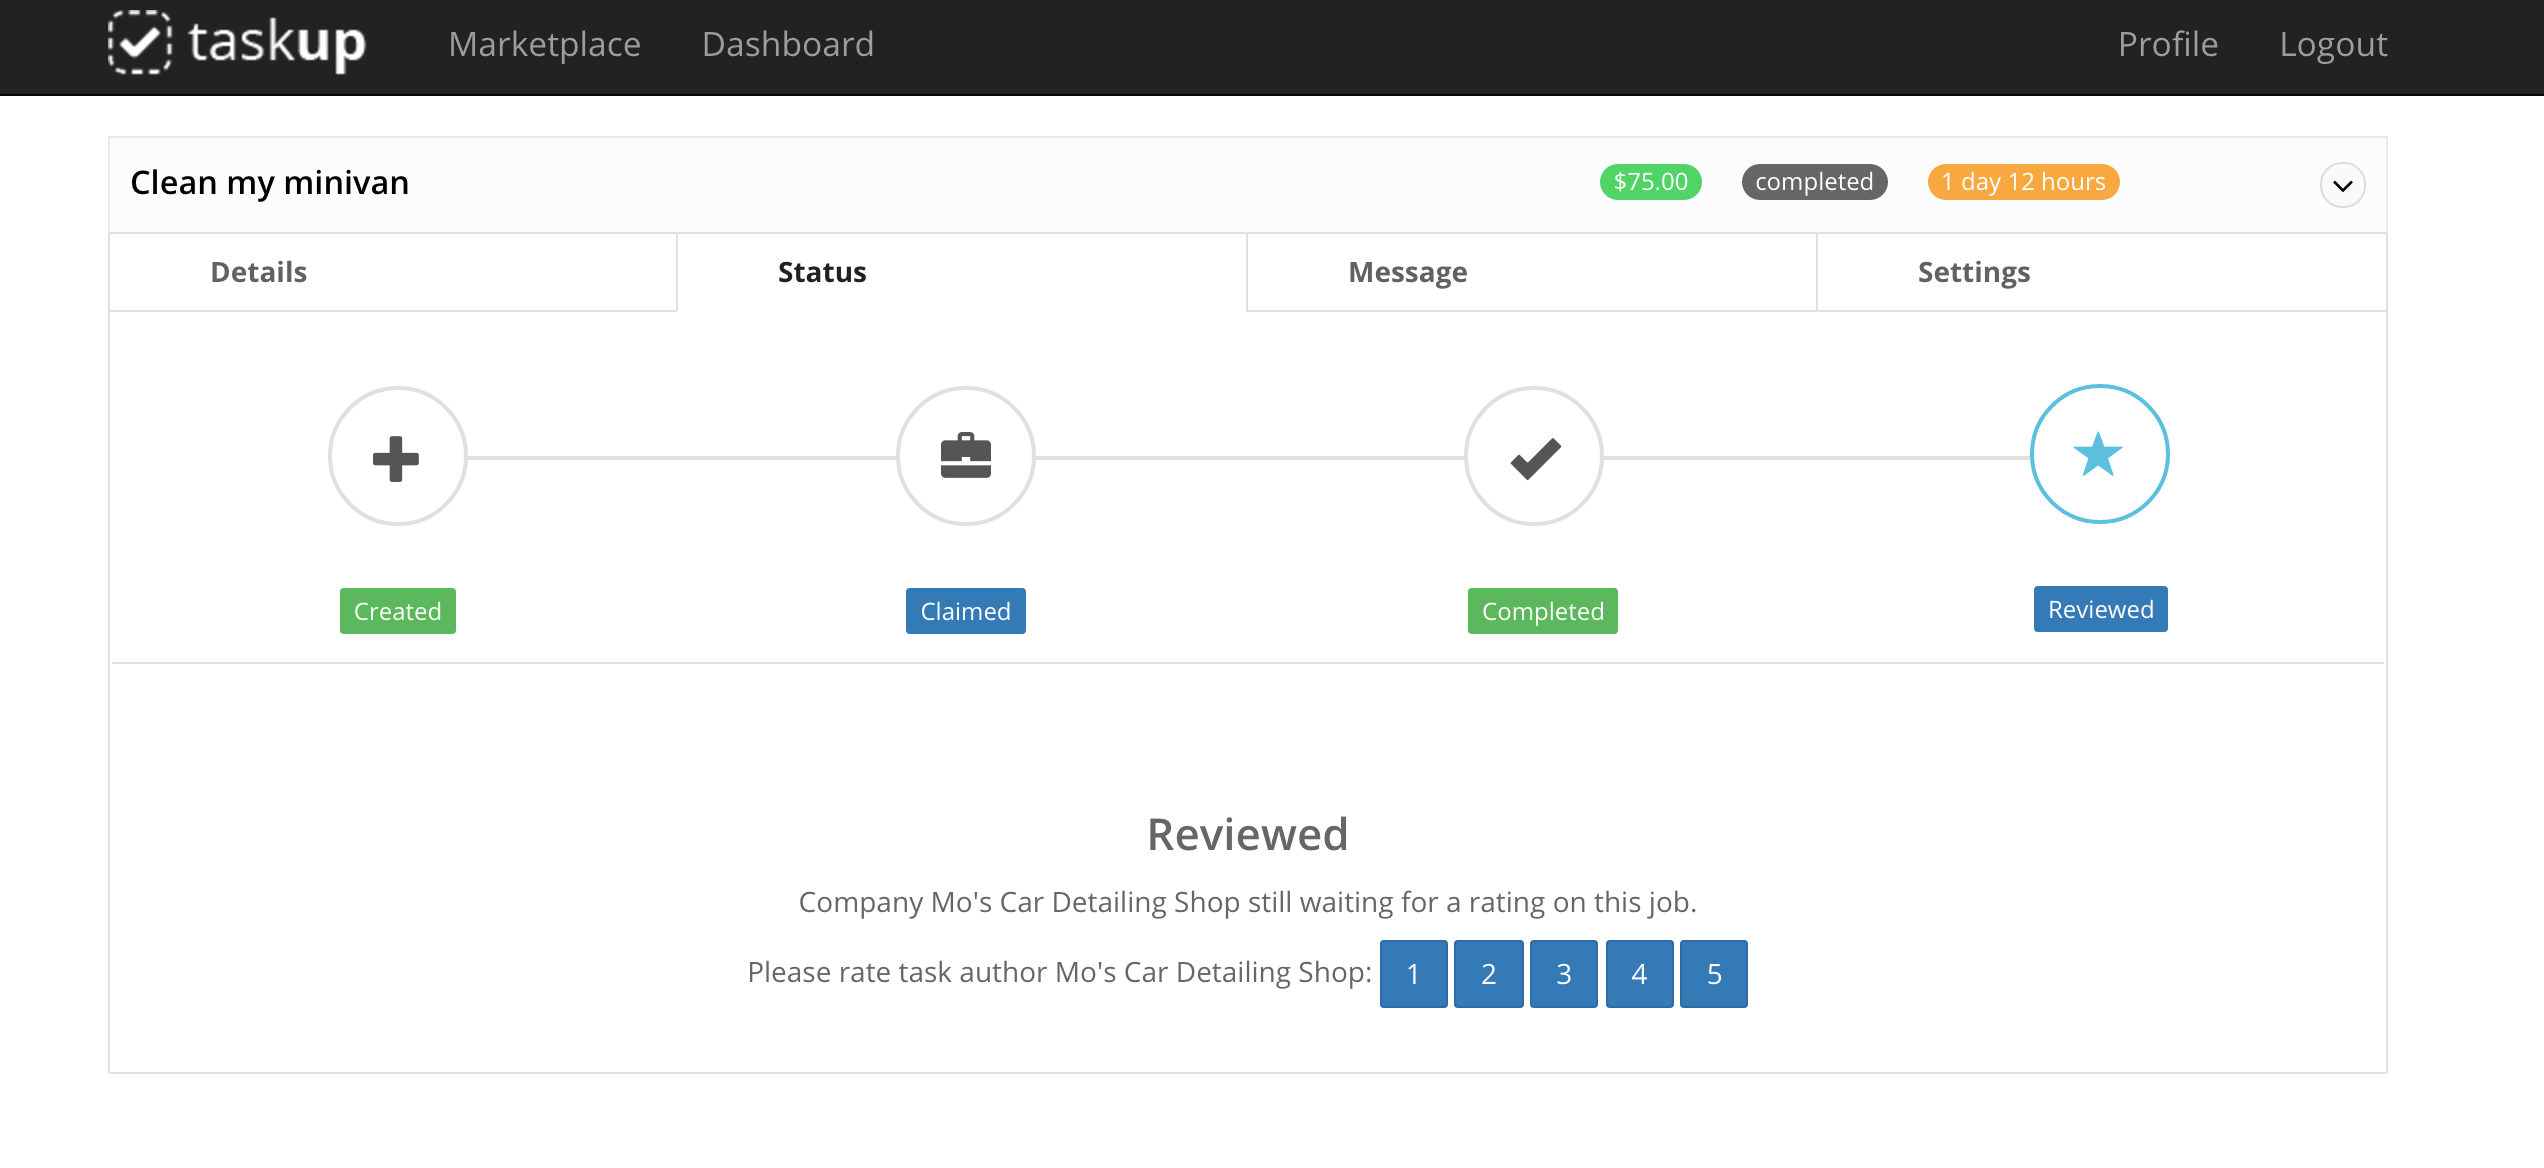Screen dimensions: 2544x1168
Task: Open the Settings tab
Action: [1973, 272]
